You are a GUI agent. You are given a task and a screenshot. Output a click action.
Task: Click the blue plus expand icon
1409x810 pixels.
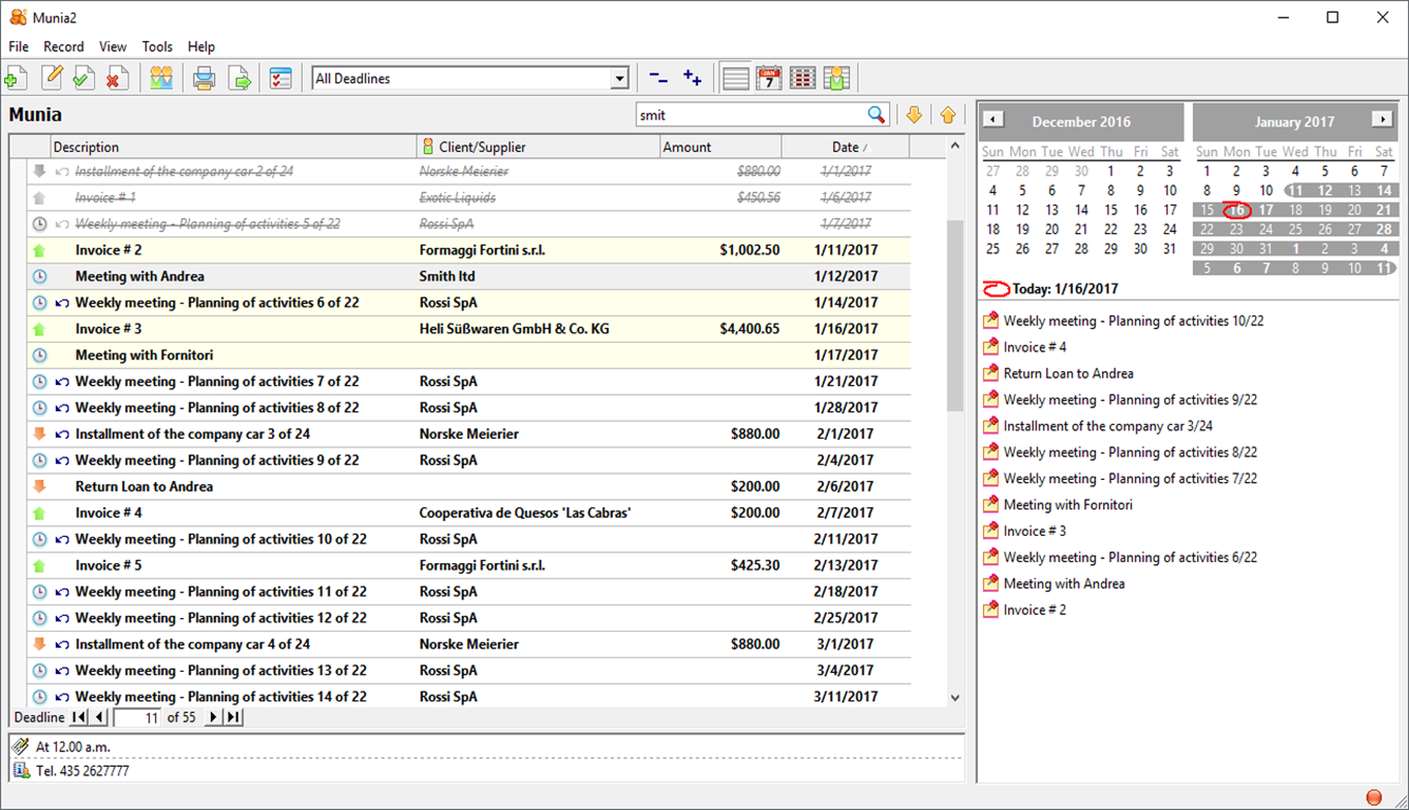[692, 77]
